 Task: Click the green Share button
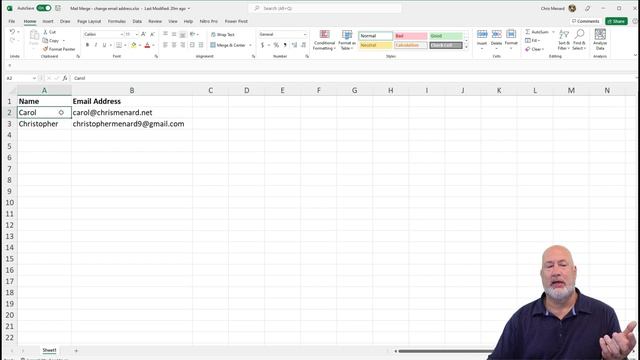click(x=616, y=21)
